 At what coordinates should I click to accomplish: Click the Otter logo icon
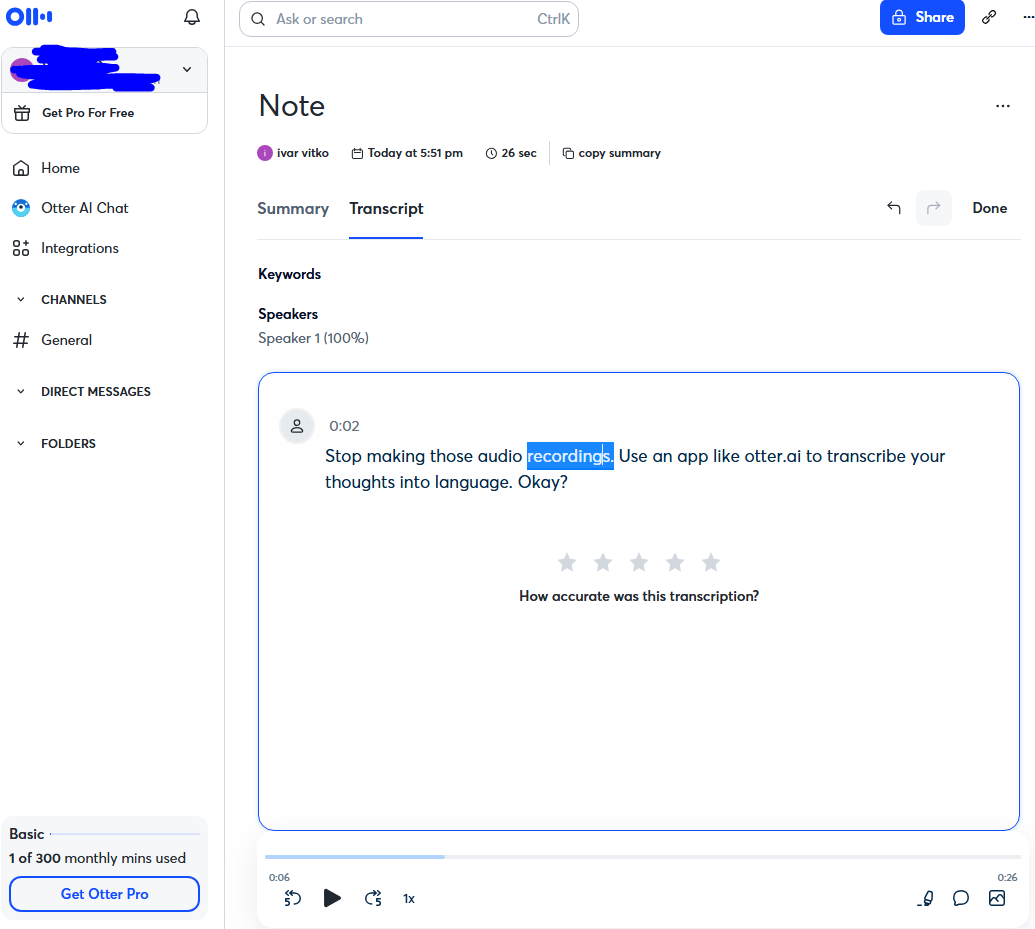(29, 17)
